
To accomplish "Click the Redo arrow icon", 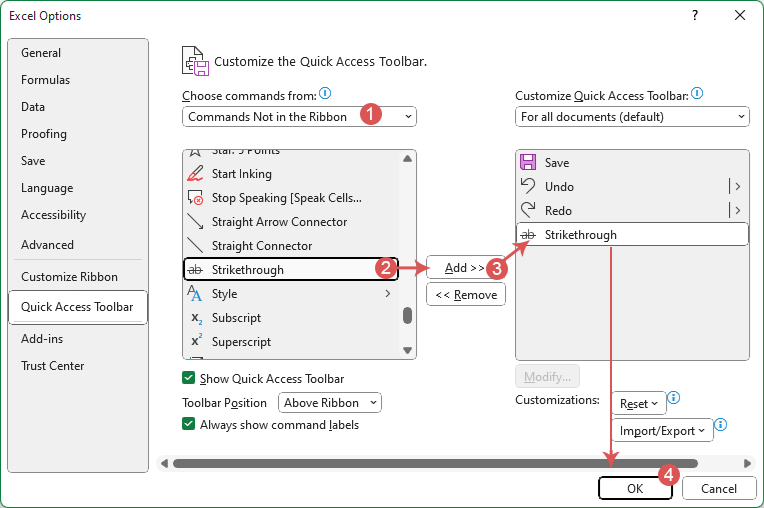I will coord(528,211).
